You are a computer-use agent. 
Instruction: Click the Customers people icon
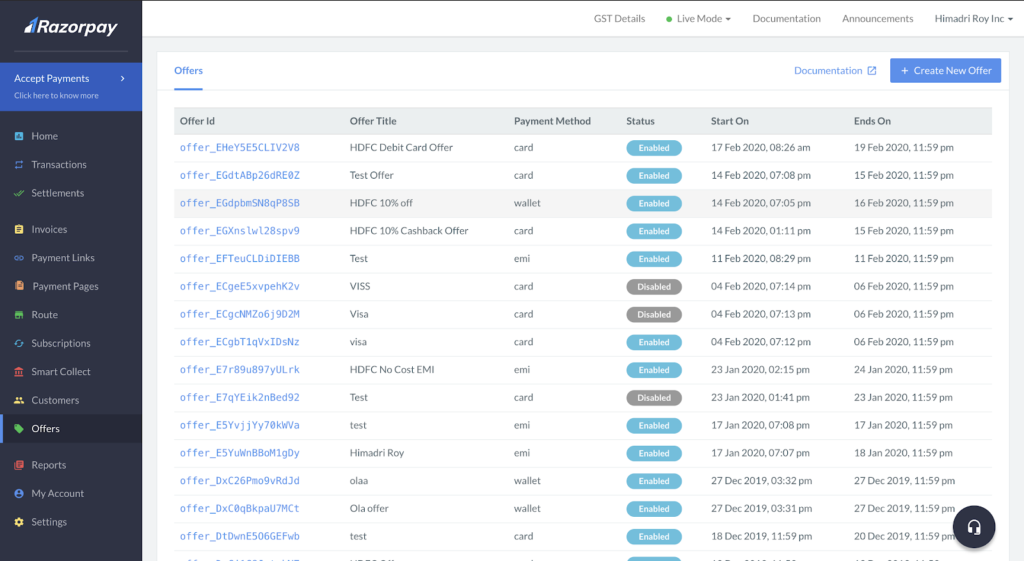point(19,400)
